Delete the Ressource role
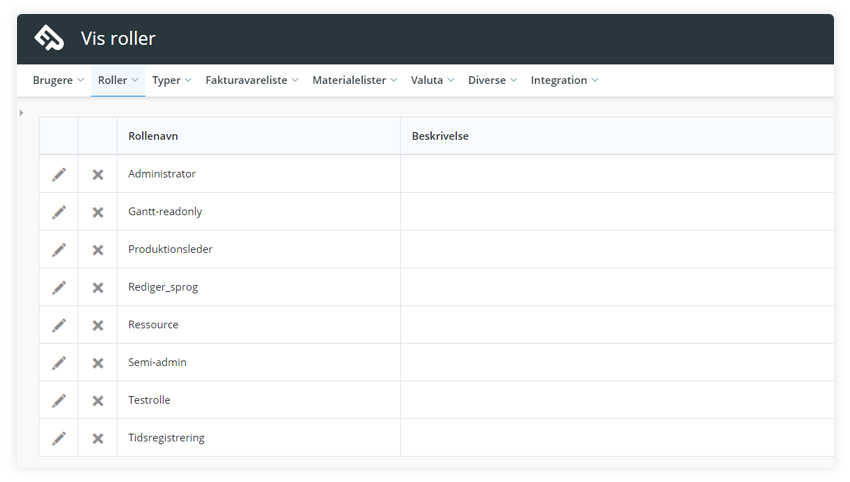The width and height of the screenshot is (850, 482). coord(98,325)
